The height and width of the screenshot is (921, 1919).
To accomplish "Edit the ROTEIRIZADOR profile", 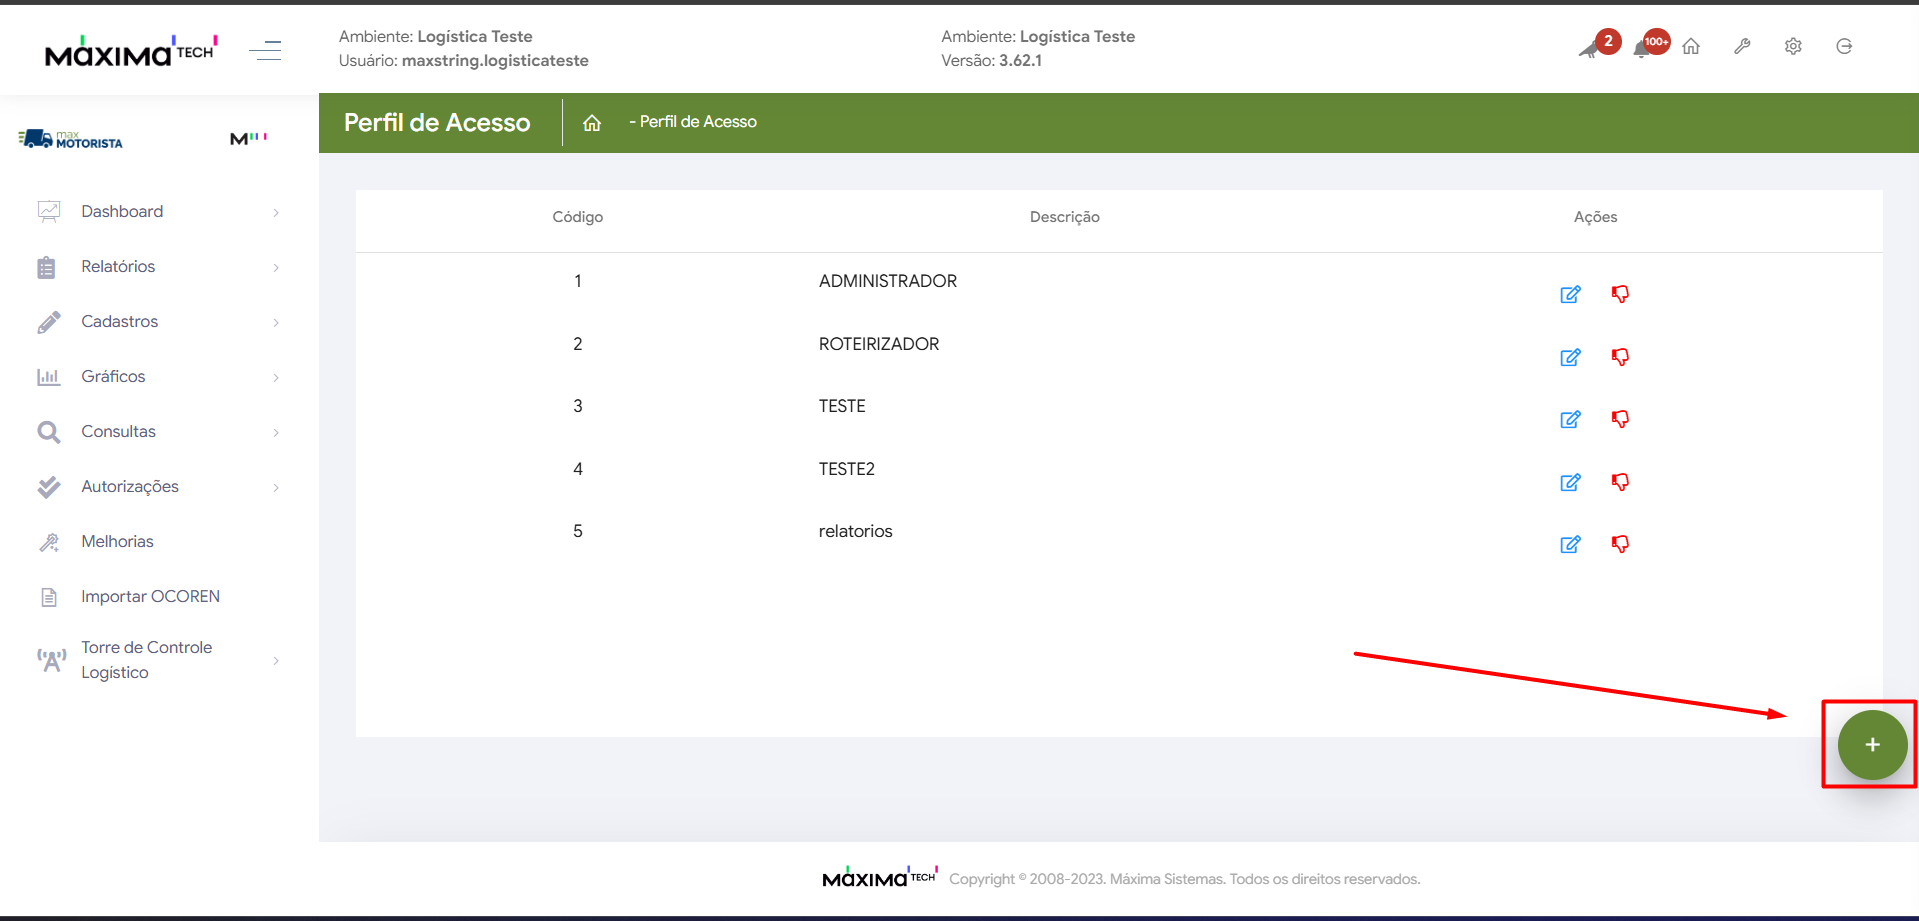I will point(1571,358).
